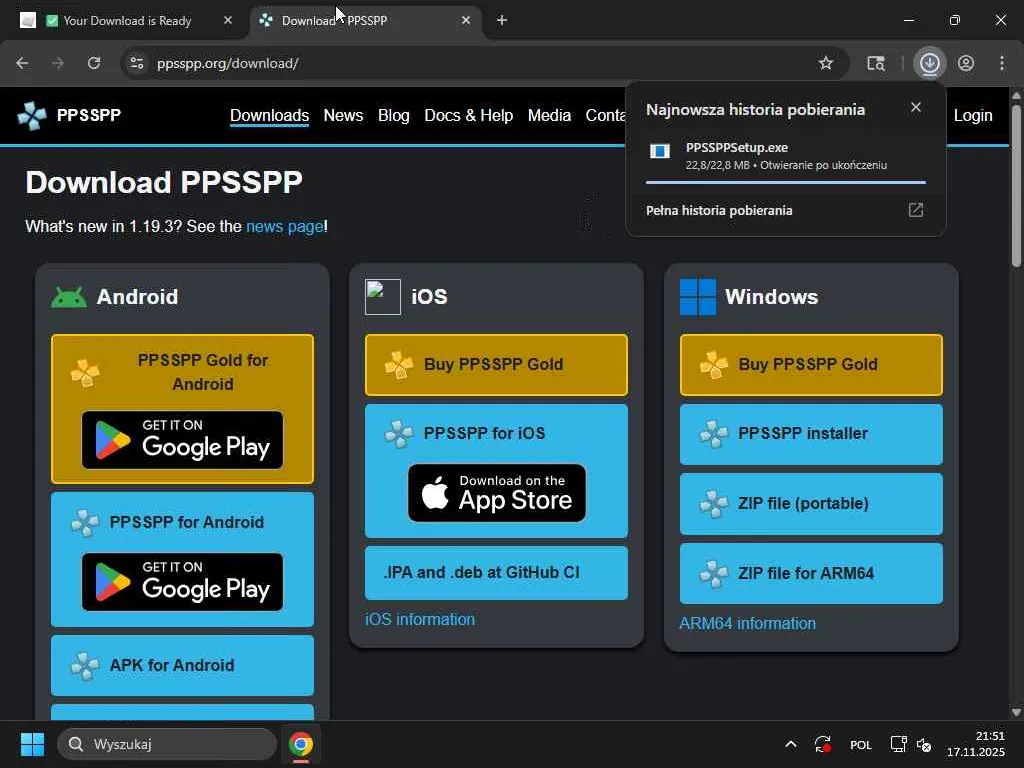Screen dimensions: 1024x768
Task: Show hidden system tray icons
Action: pos(790,744)
